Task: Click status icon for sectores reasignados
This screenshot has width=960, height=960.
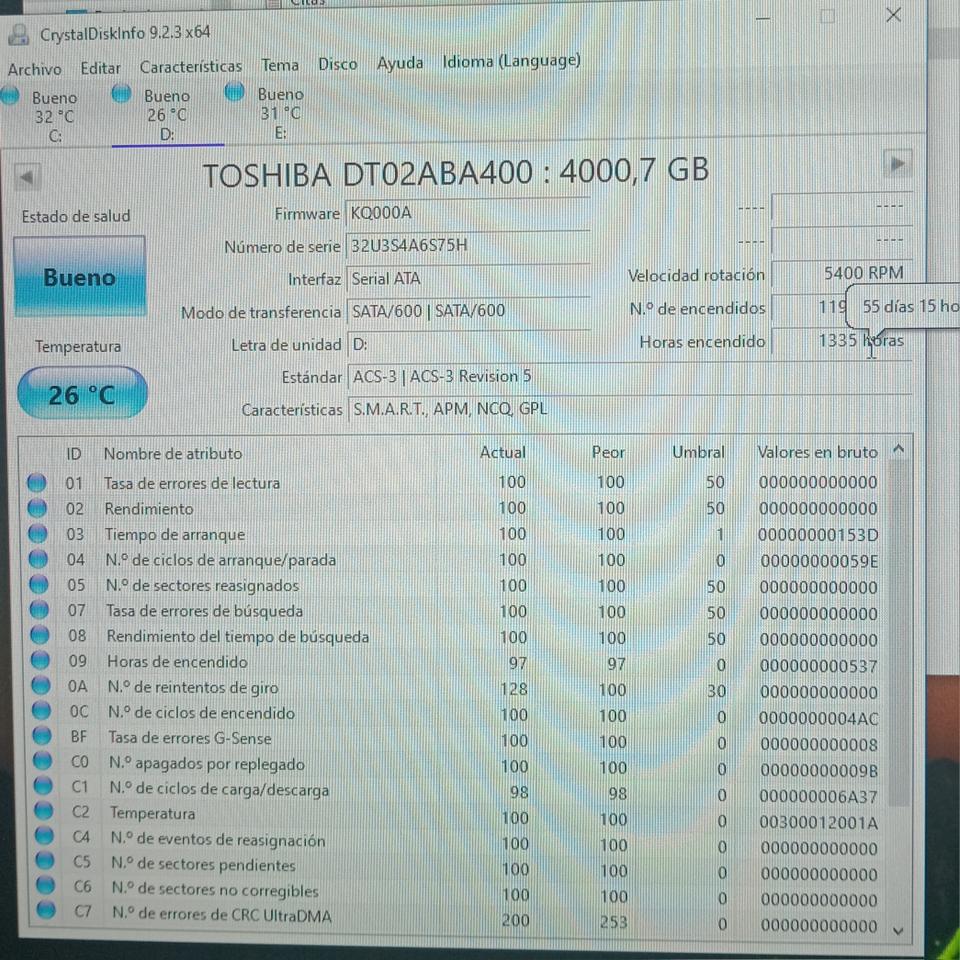Action: pyautogui.click(x=39, y=585)
